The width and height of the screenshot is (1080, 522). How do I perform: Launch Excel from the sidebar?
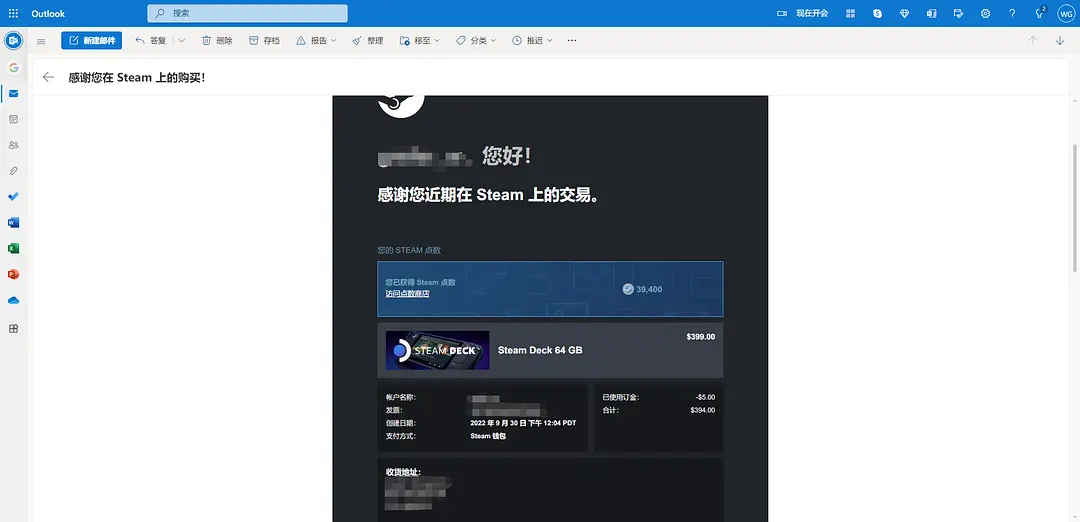pos(13,248)
